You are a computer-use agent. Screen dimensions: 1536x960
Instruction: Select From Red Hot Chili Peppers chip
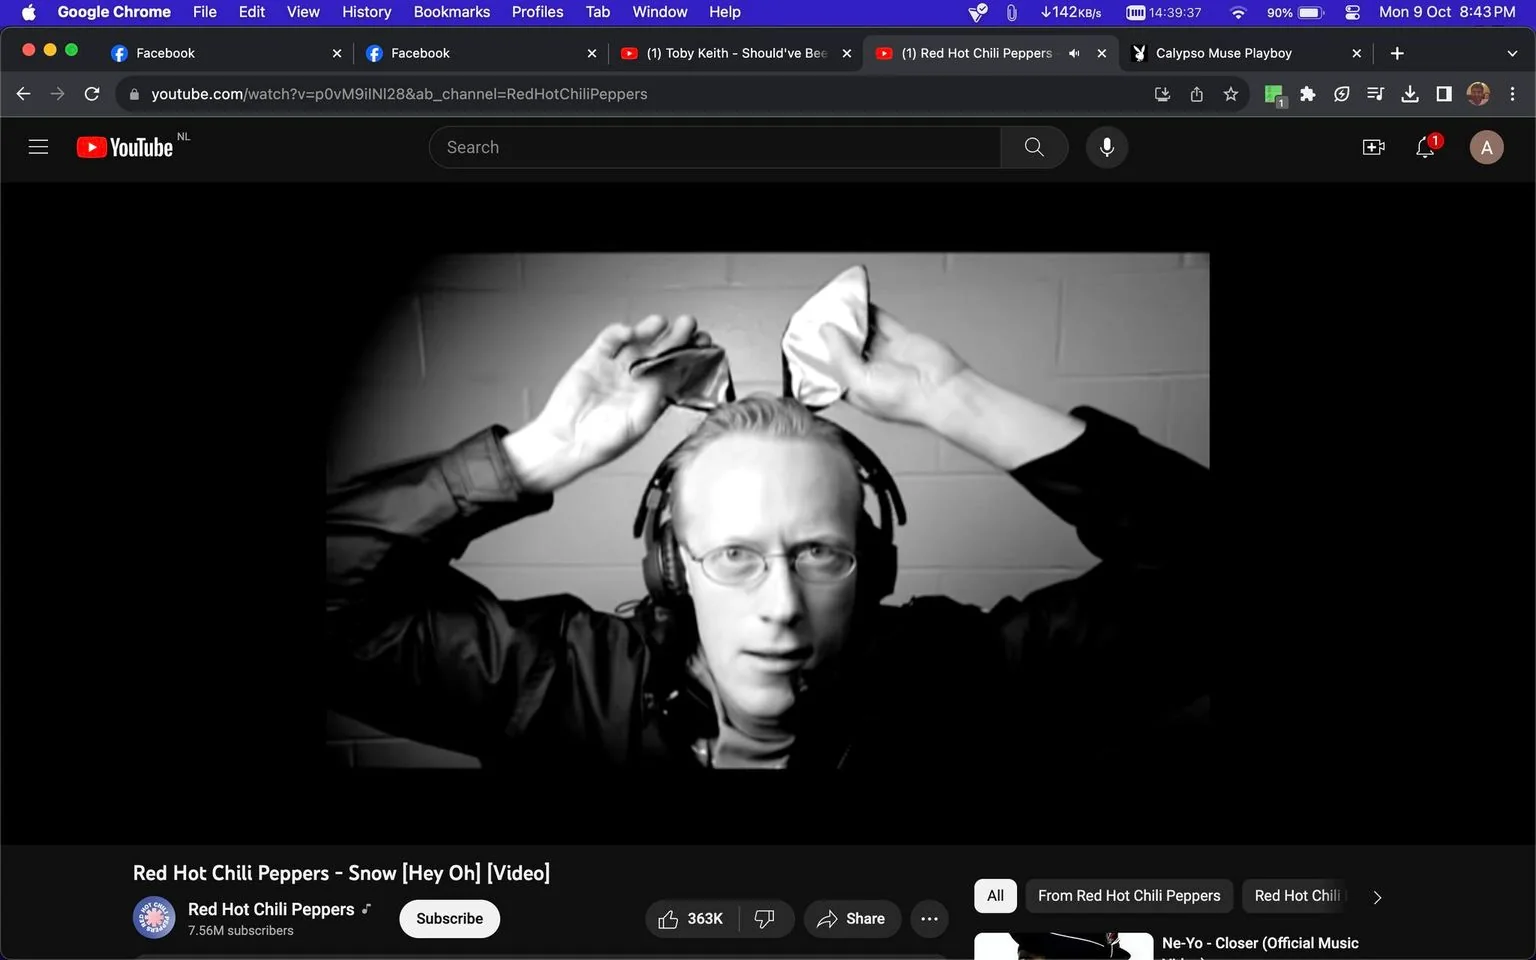coord(1129,896)
